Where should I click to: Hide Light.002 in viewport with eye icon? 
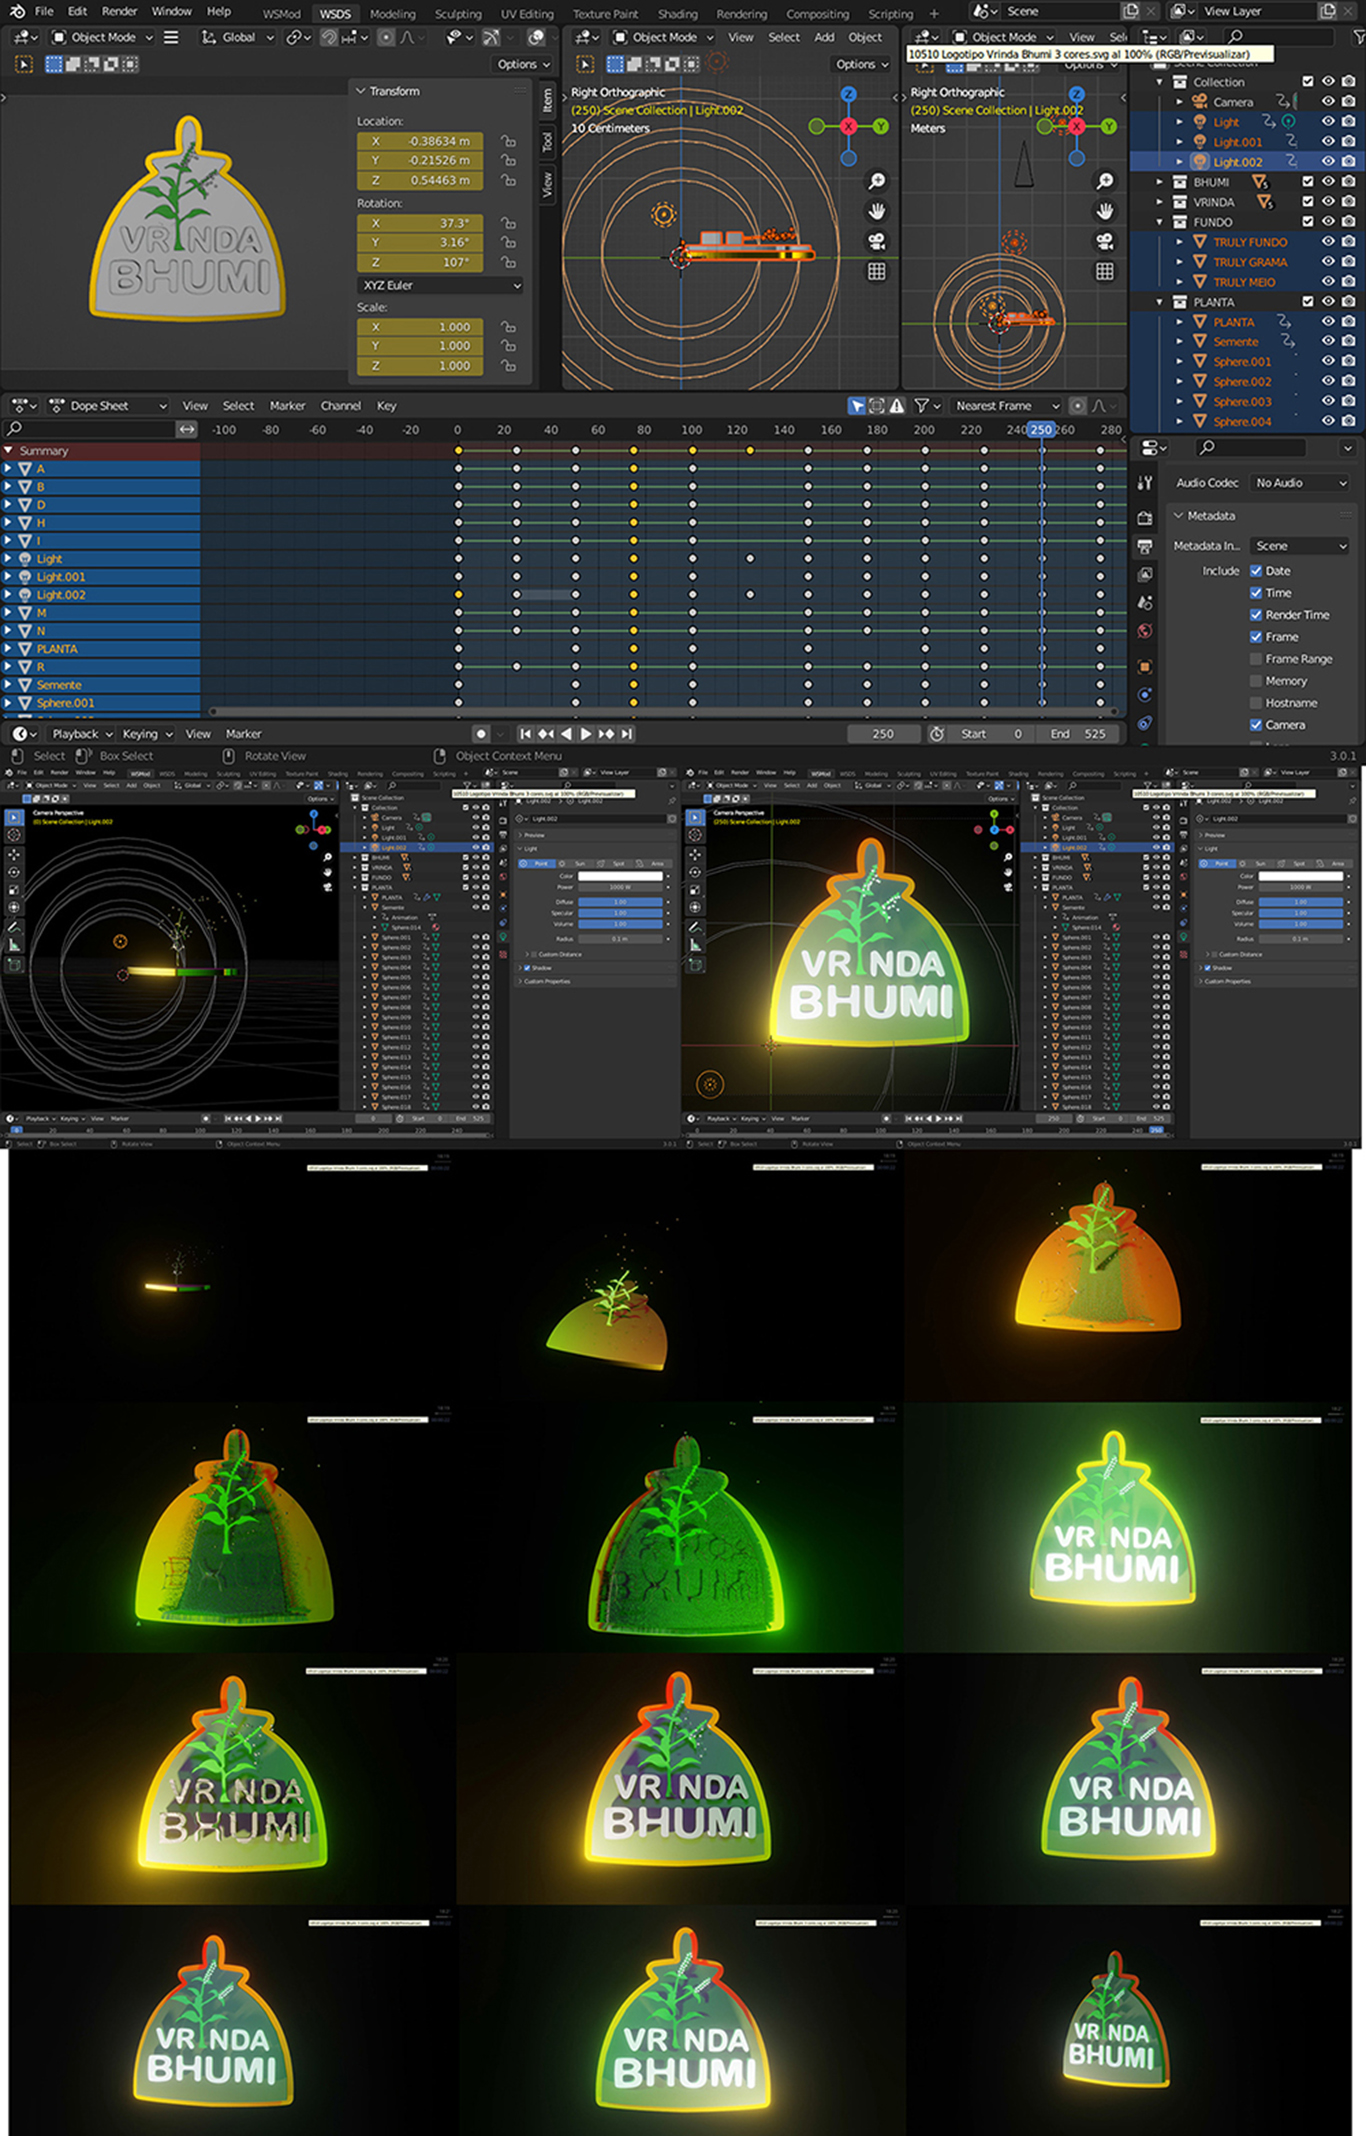click(1328, 161)
